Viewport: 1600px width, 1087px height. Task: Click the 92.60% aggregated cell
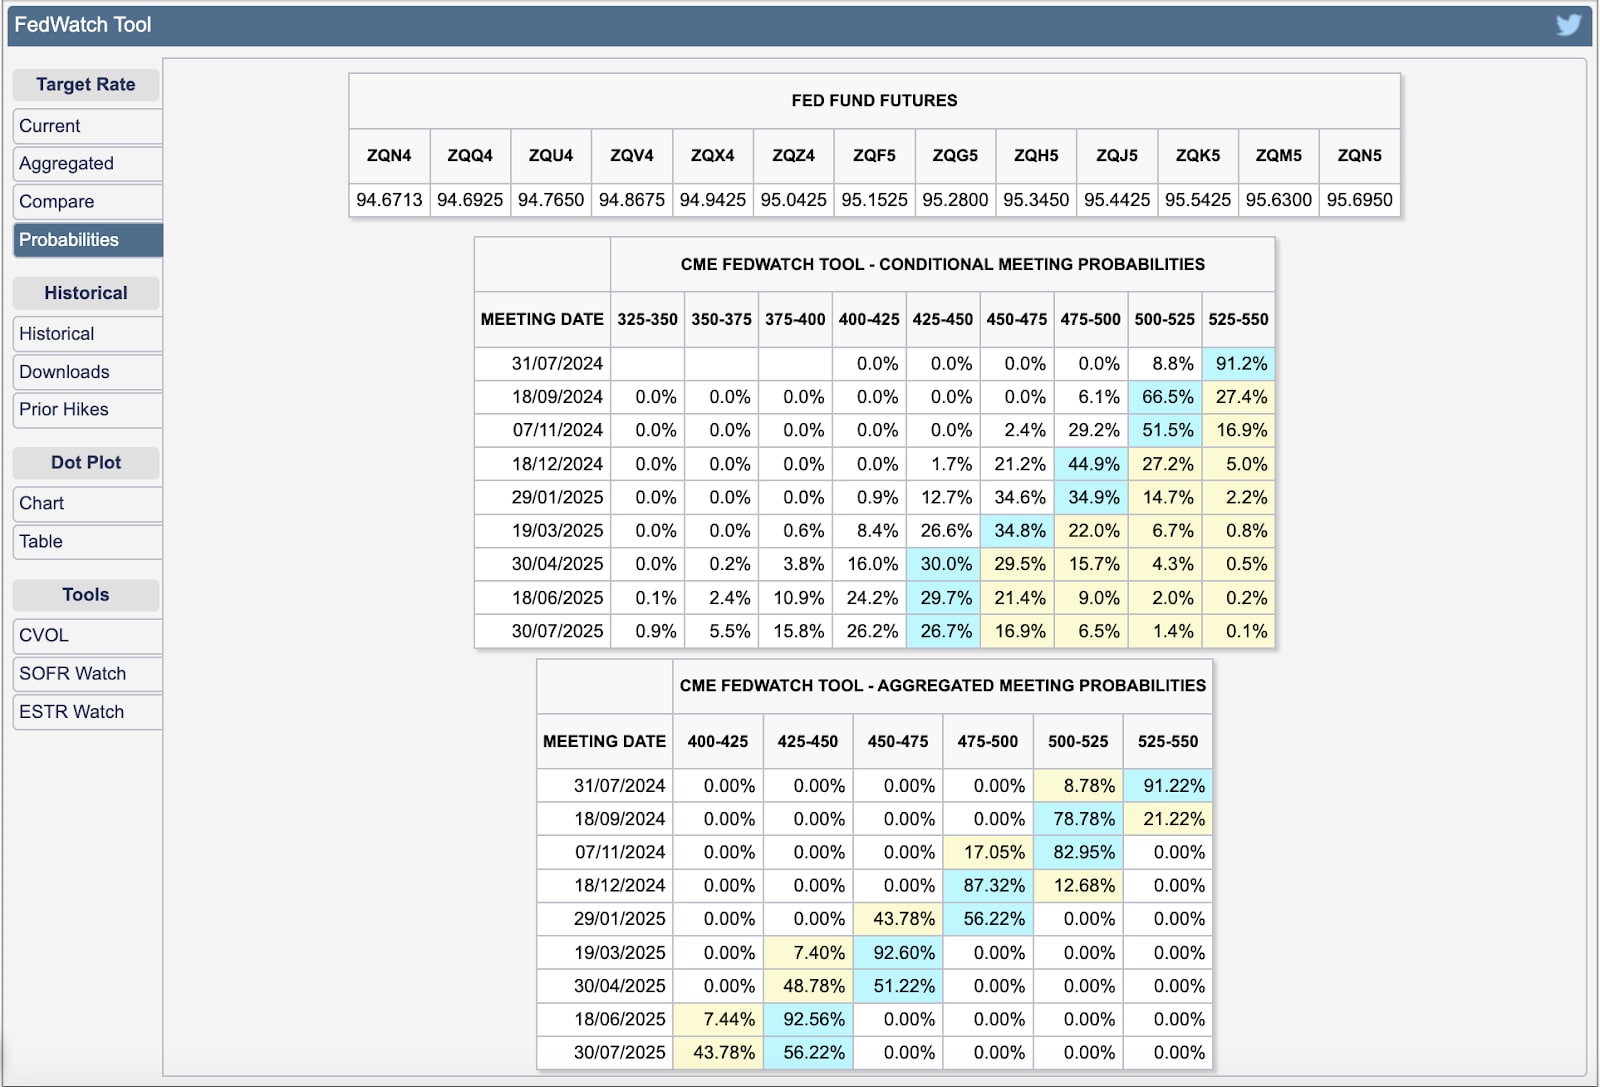pos(898,953)
